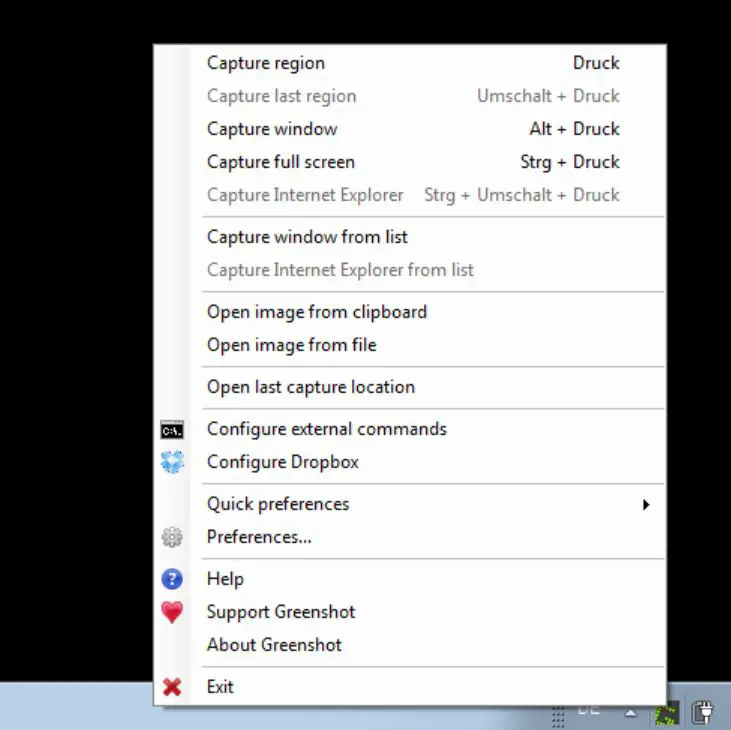Click the Dropbox icon in the menu
This screenshot has width=731, height=730.
pos(172,462)
